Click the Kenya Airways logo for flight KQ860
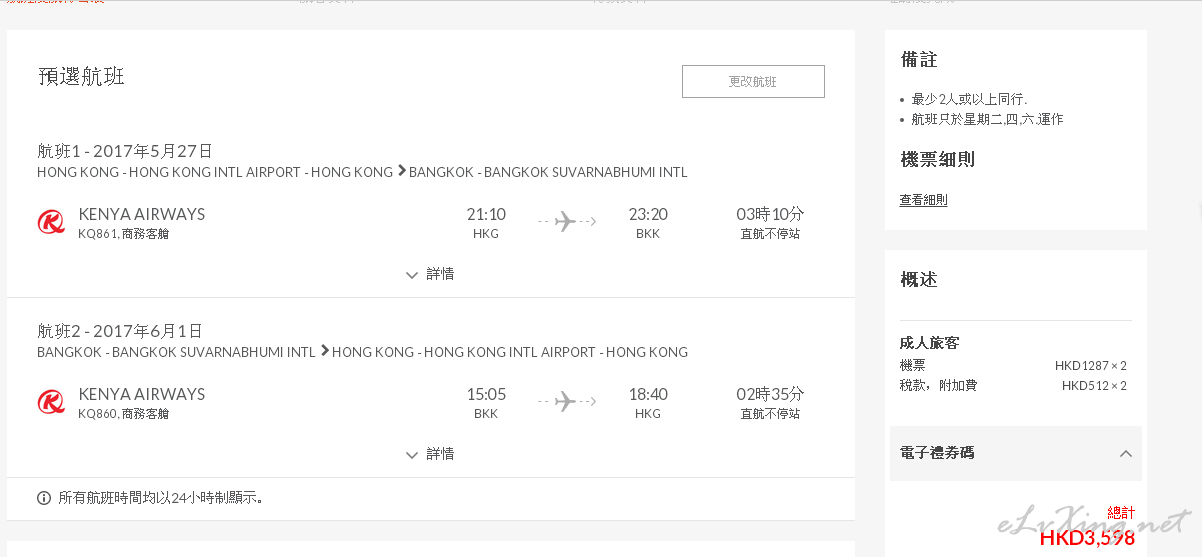The height and width of the screenshot is (557, 1202). pyautogui.click(x=51, y=402)
